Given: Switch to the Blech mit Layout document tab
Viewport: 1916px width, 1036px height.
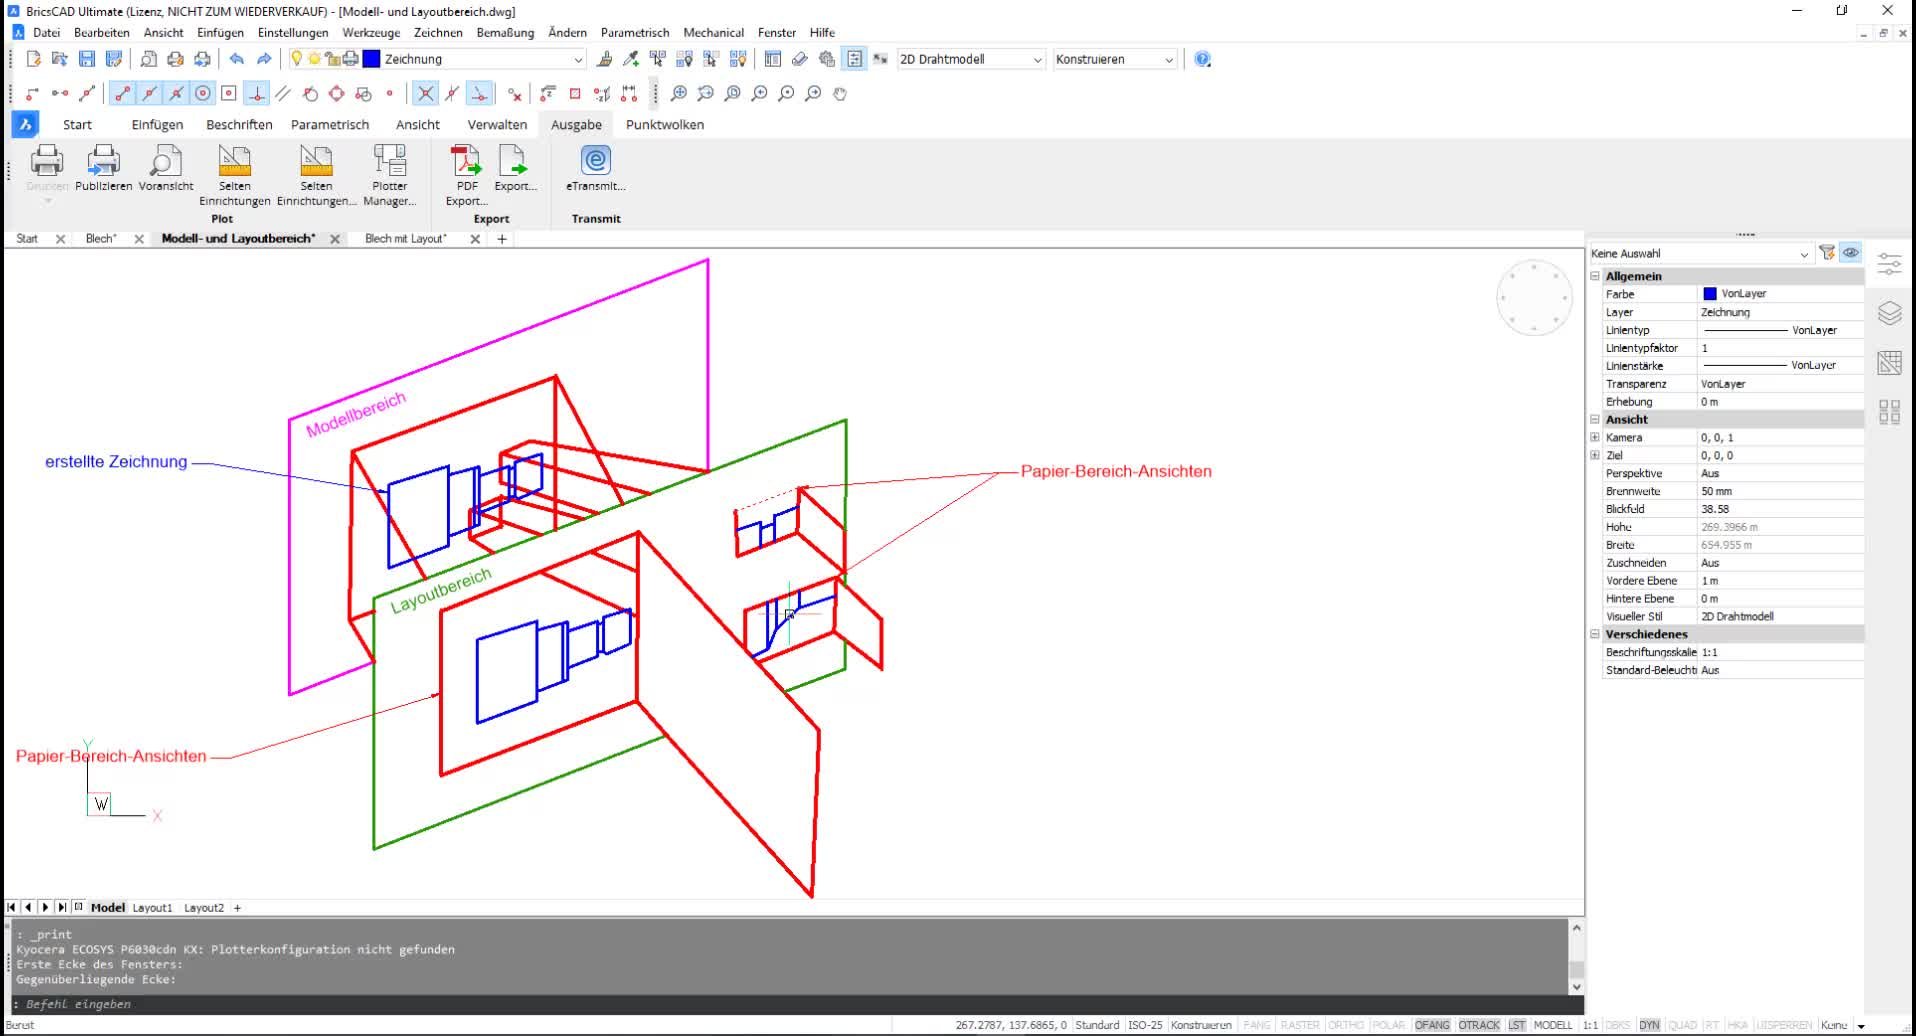Looking at the screenshot, I should click(406, 238).
